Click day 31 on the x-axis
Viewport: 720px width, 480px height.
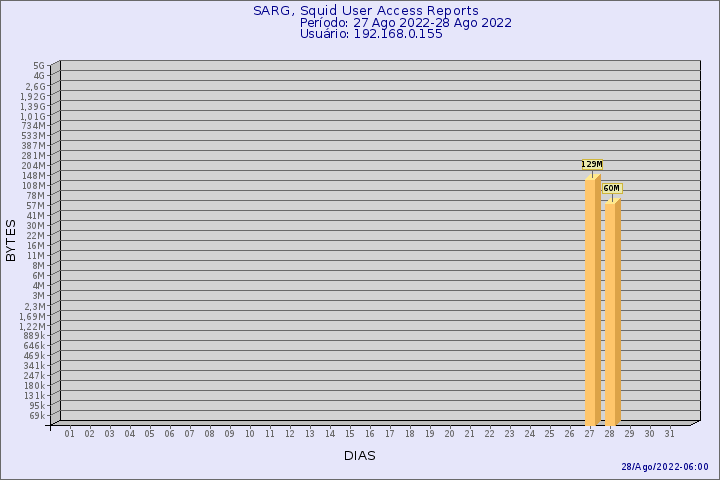[x=669, y=434]
